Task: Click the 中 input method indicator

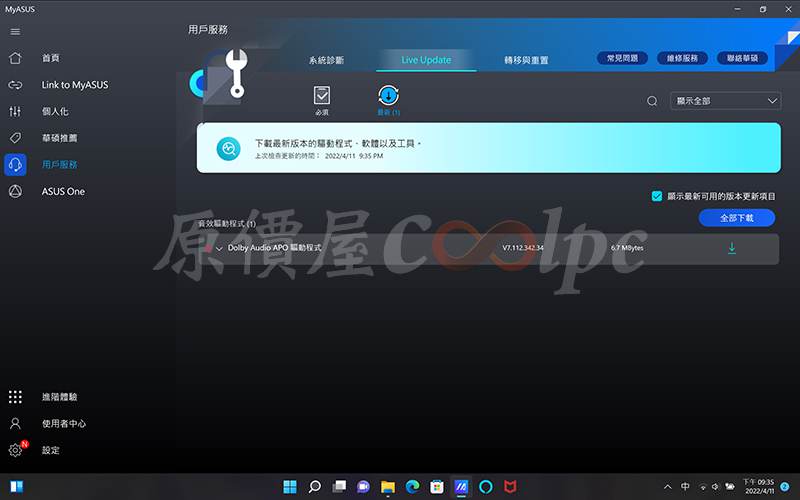Action: click(685, 487)
